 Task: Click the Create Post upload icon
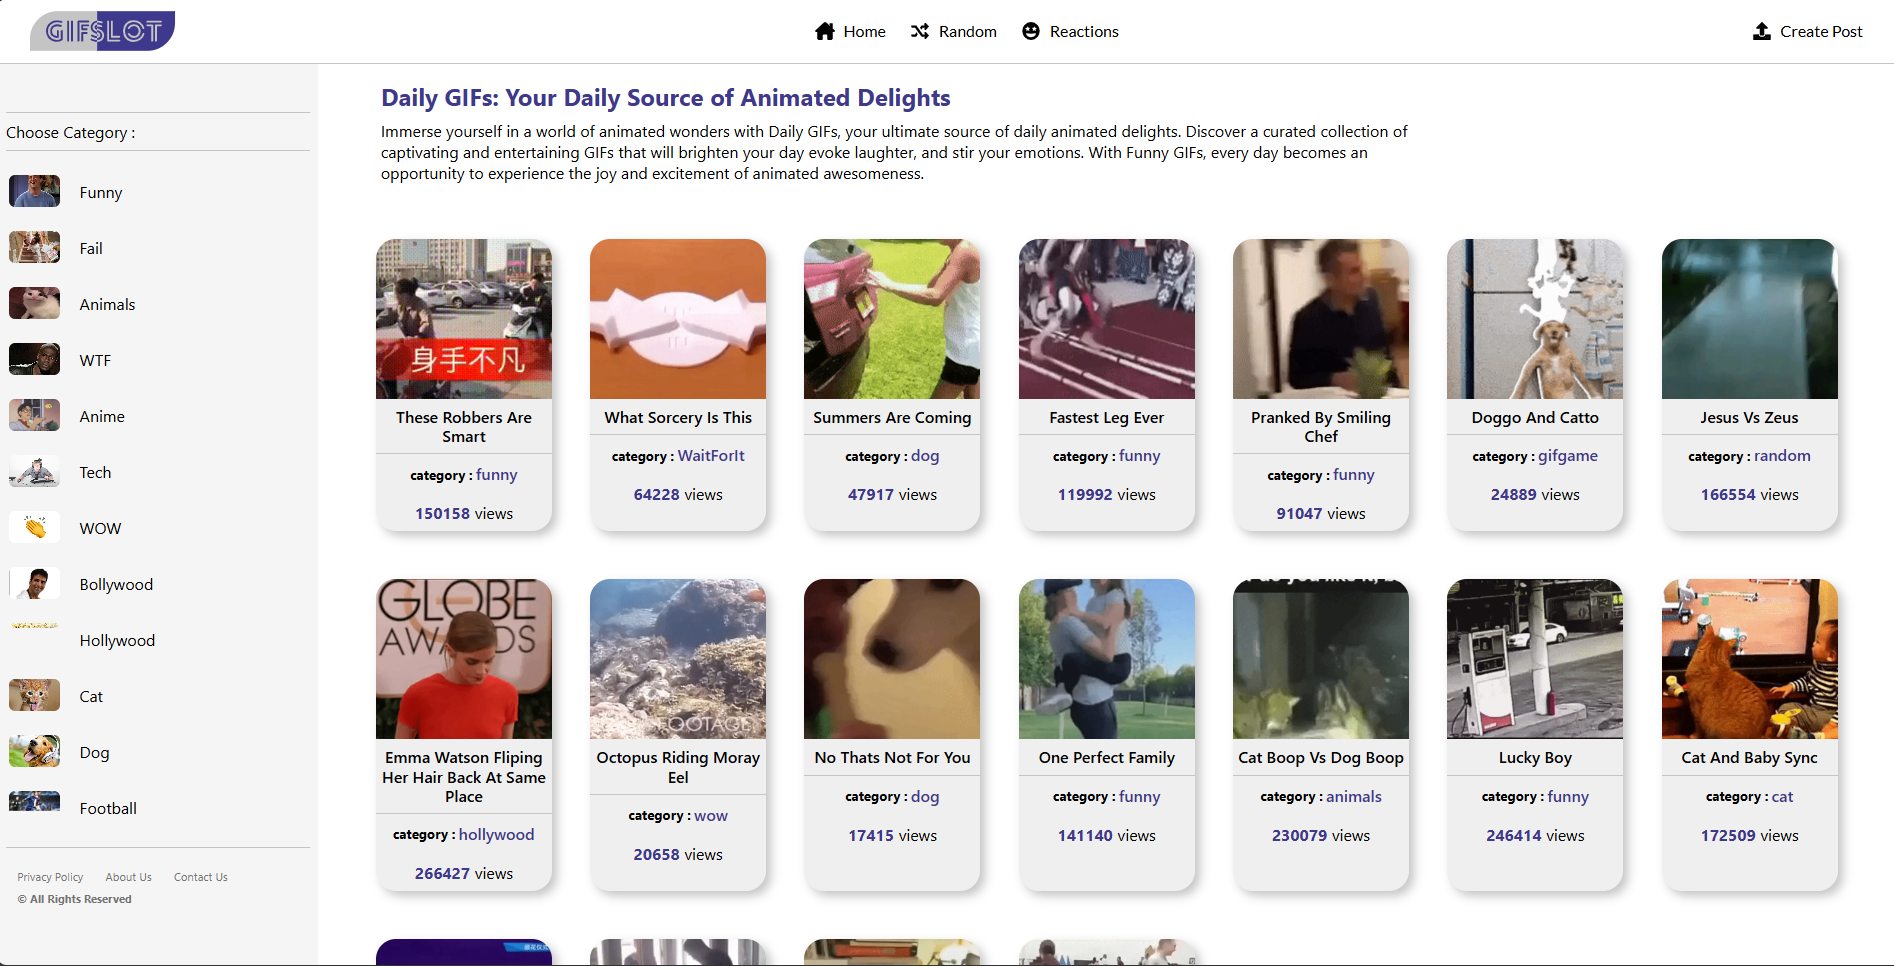1762,32
